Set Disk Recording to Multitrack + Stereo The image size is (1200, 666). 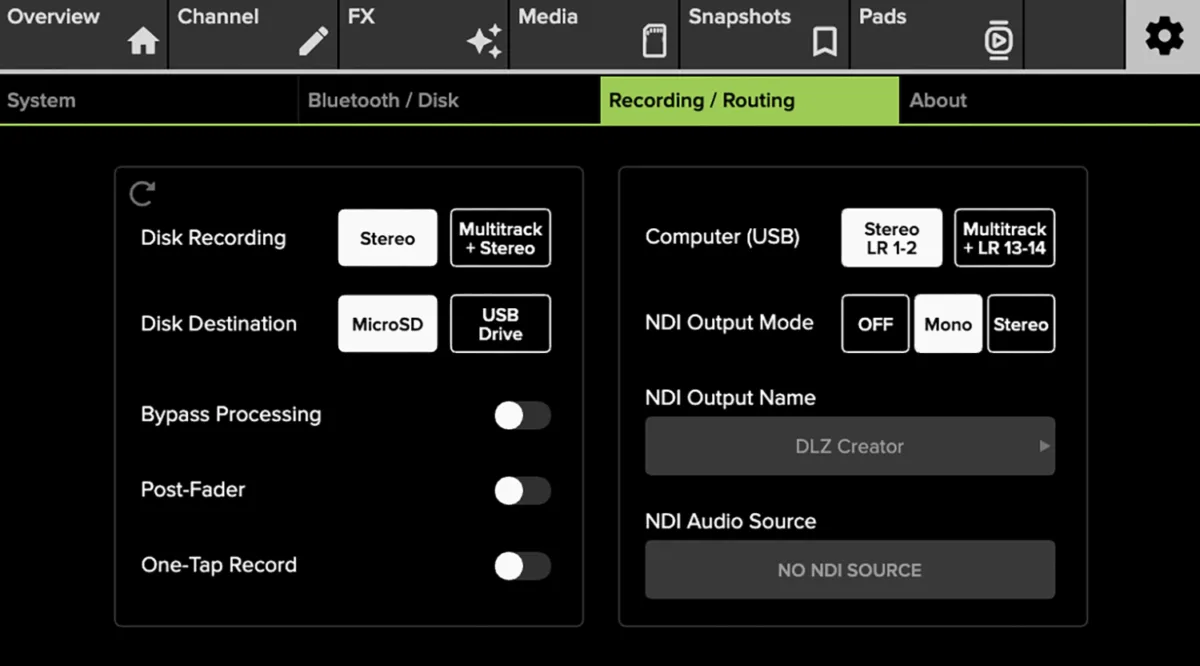[x=500, y=238]
